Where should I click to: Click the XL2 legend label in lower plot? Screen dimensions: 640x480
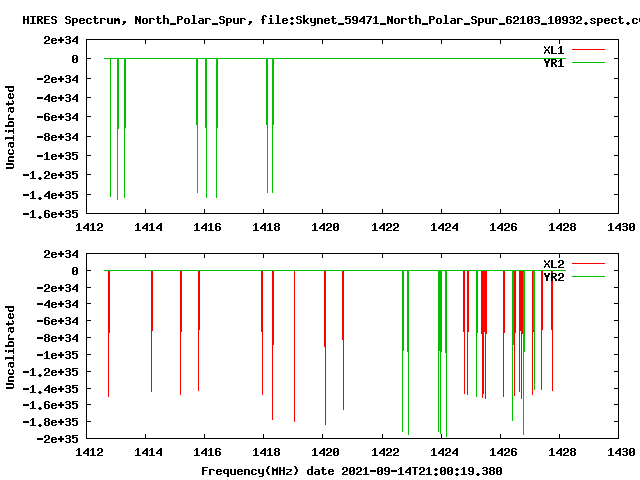click(553, 264)
